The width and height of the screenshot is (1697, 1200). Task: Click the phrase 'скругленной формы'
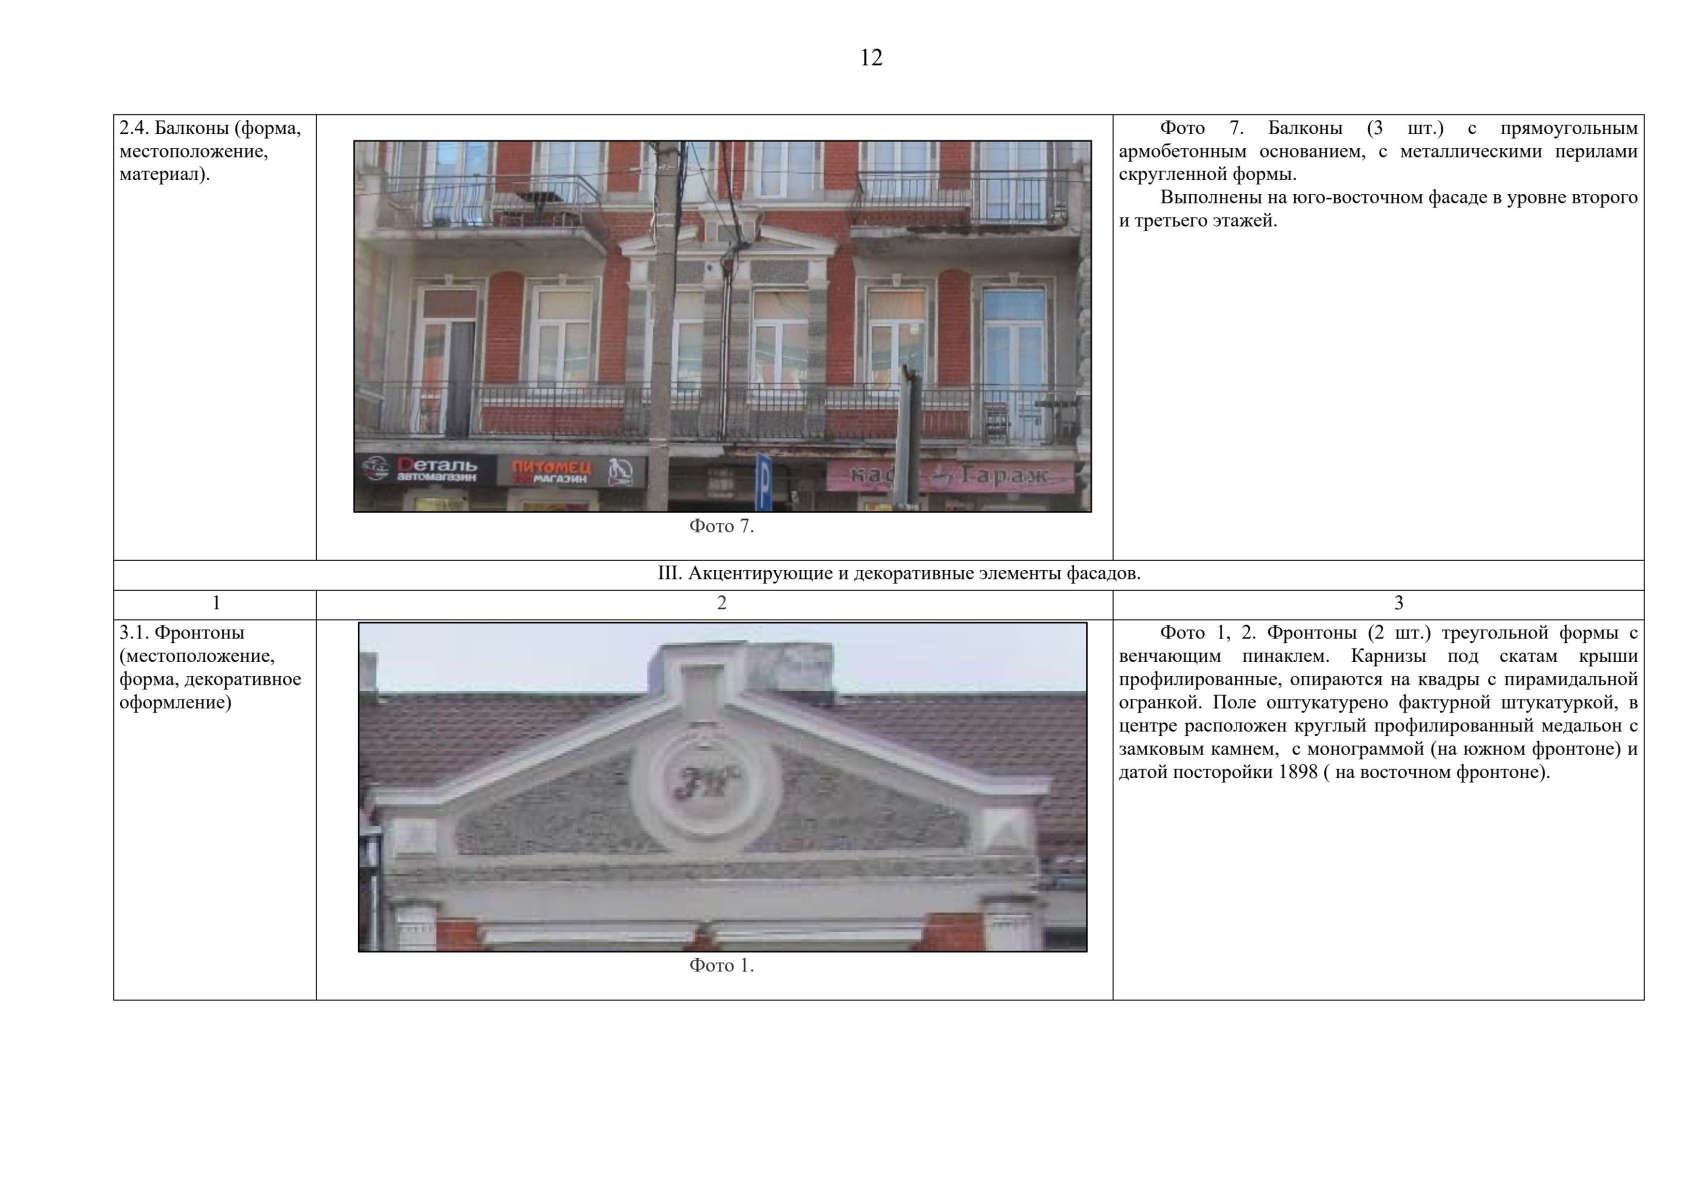coord(1207,174)
